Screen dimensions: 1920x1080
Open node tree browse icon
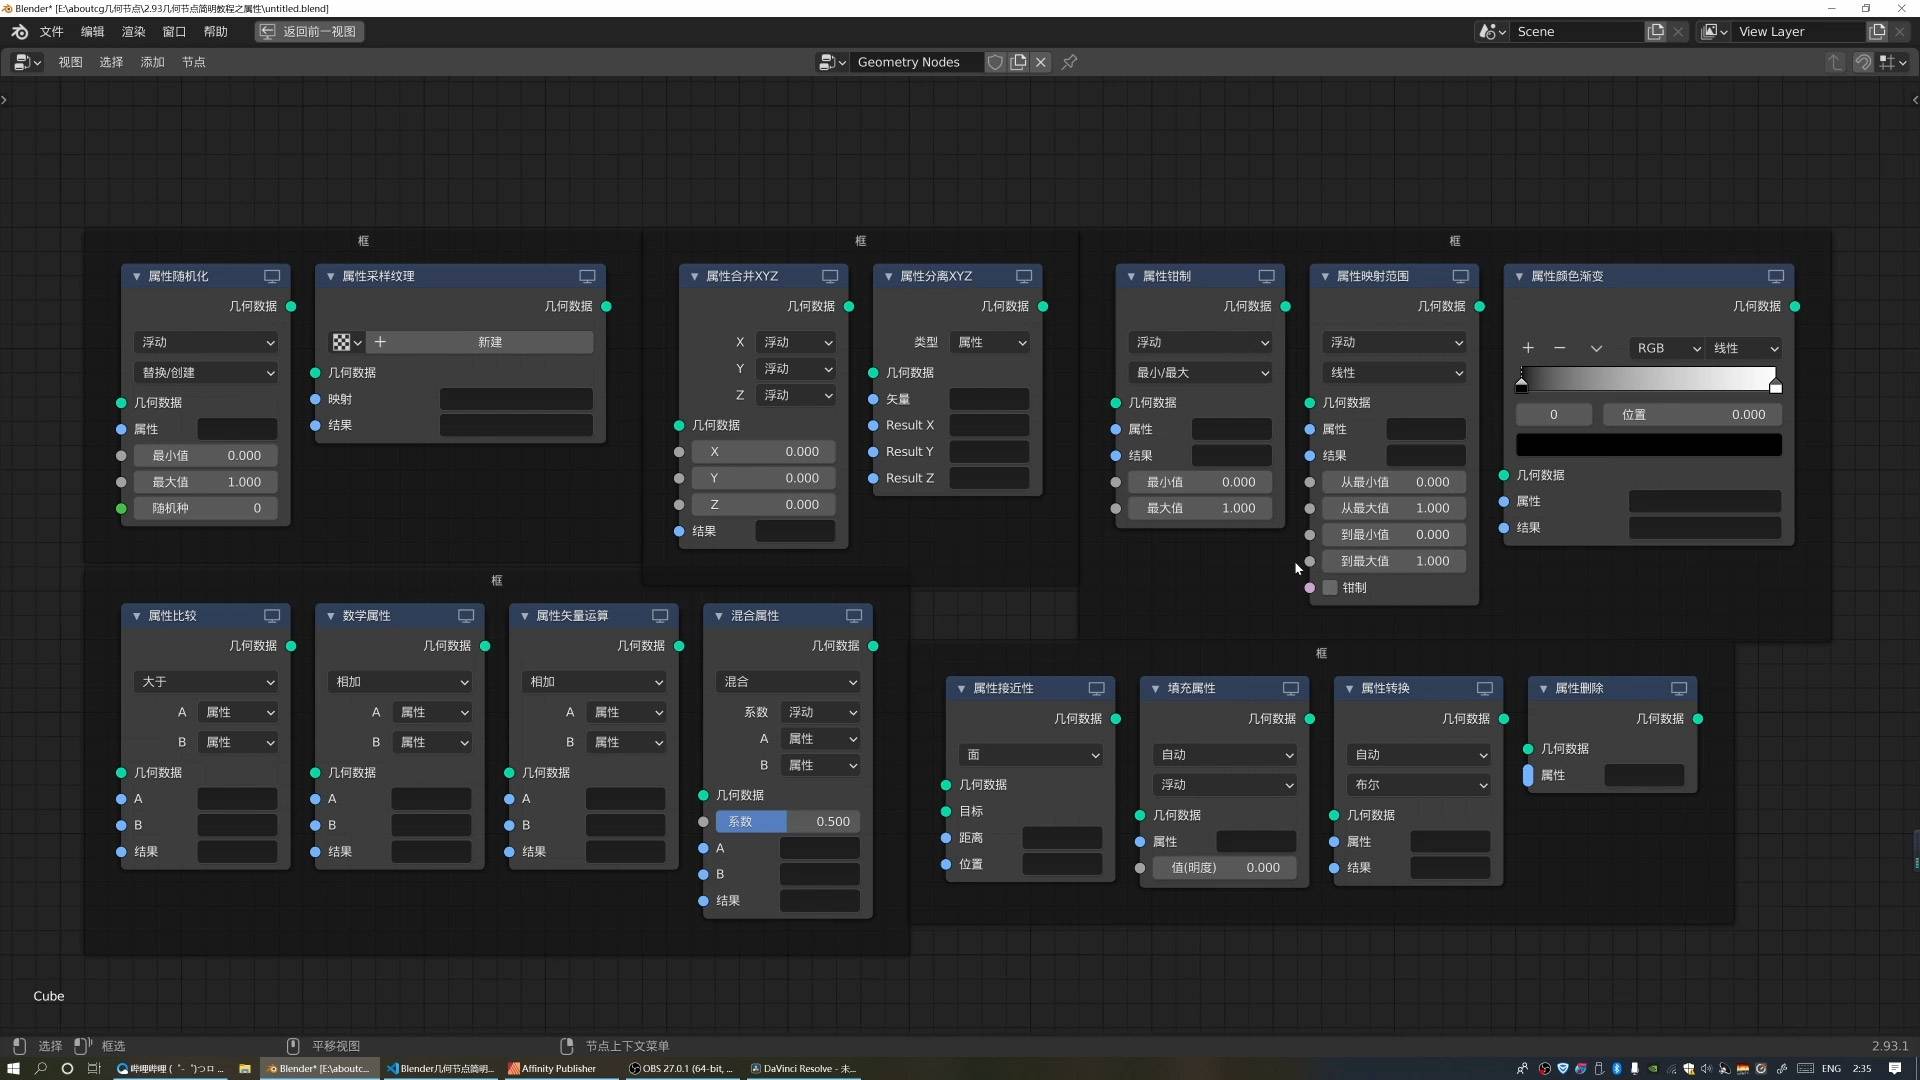pos(832,62)
